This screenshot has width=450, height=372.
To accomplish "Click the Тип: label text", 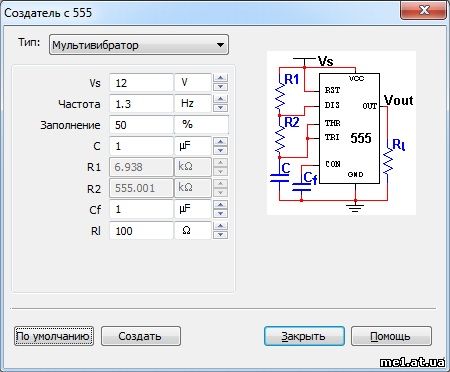I will coord(29,42).
